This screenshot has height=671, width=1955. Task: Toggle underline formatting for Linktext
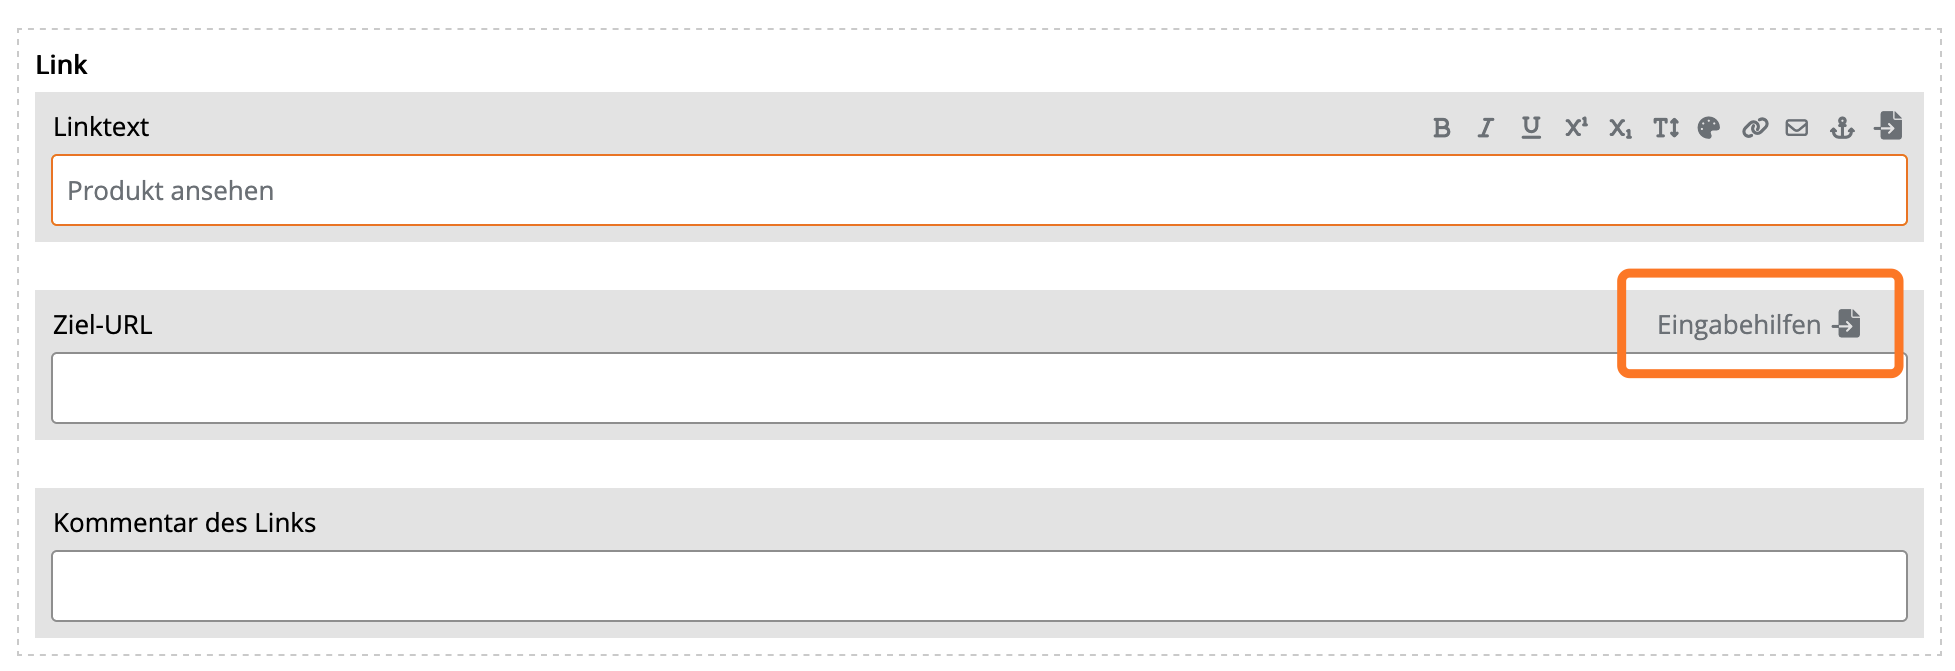click(1530, 128)
